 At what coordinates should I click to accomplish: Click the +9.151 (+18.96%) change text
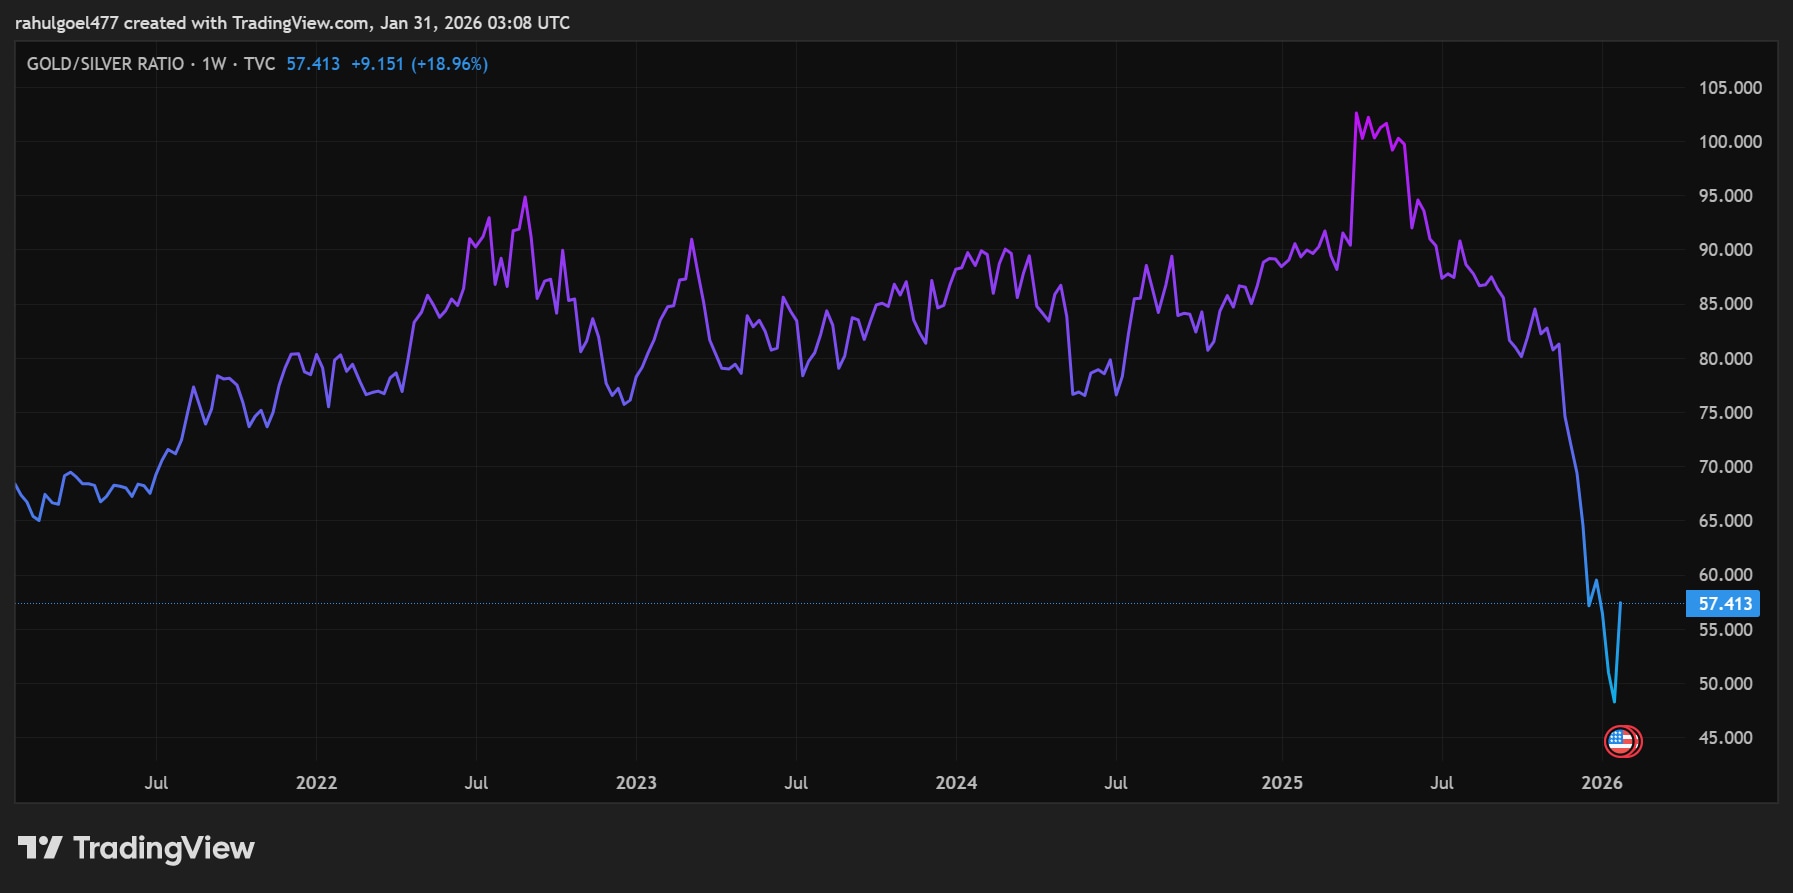419,64
